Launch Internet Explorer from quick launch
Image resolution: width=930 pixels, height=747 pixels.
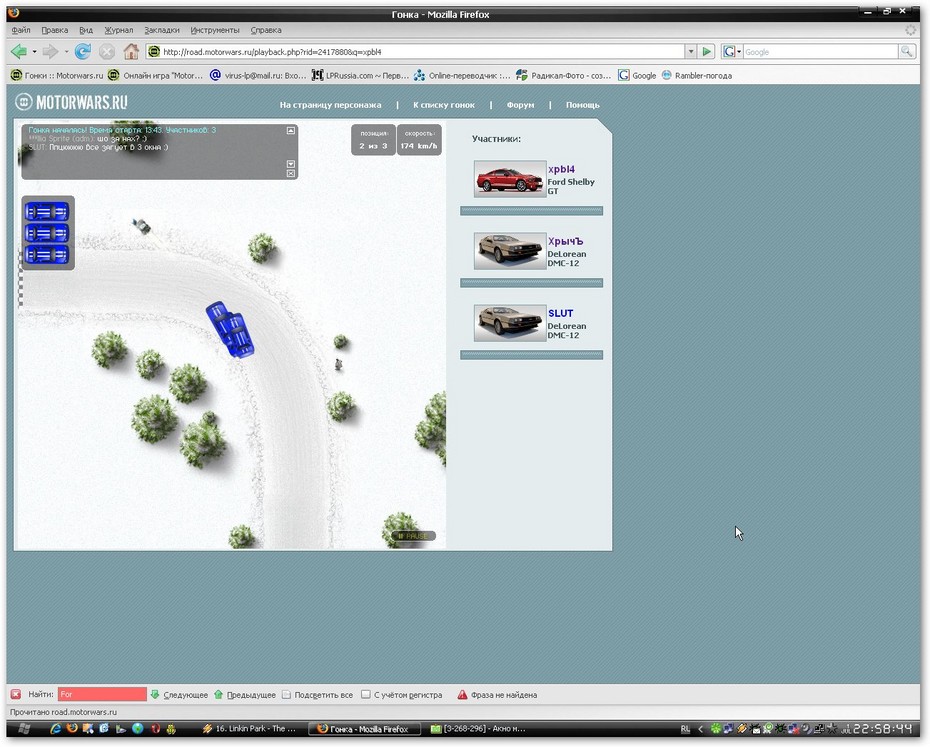56,729
